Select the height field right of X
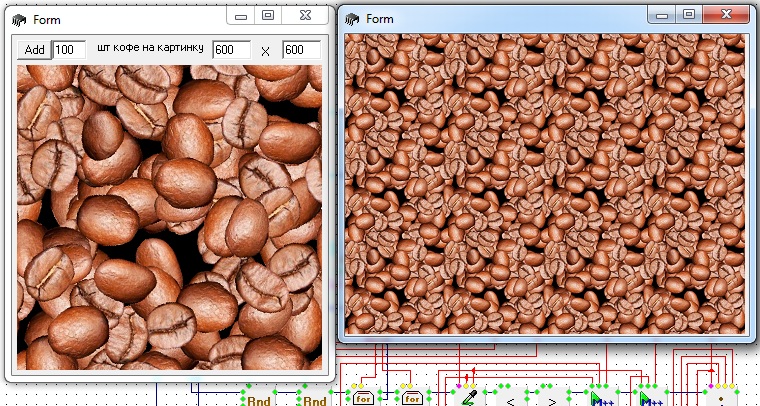This screenshot has width=760, height=406. (x=301, y=49)
